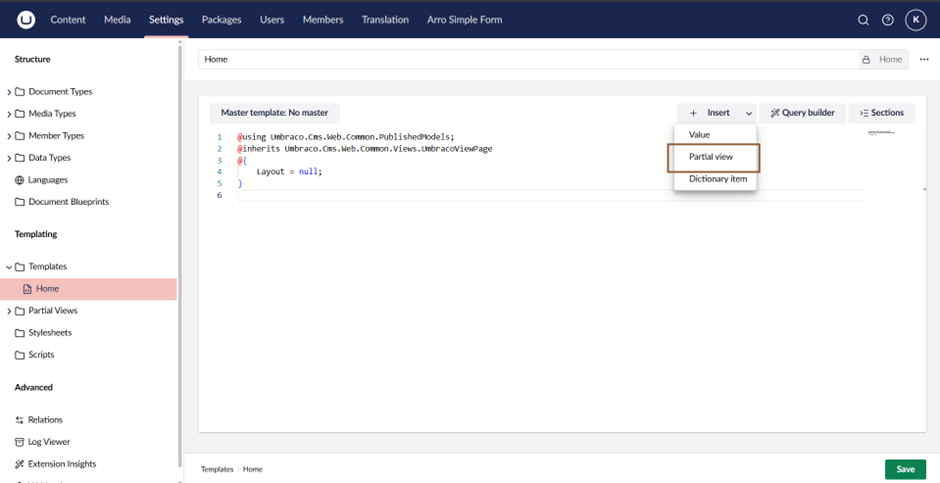Click the Home breadcrumb text
Screen dimensions: 940x483
(252, 469)
